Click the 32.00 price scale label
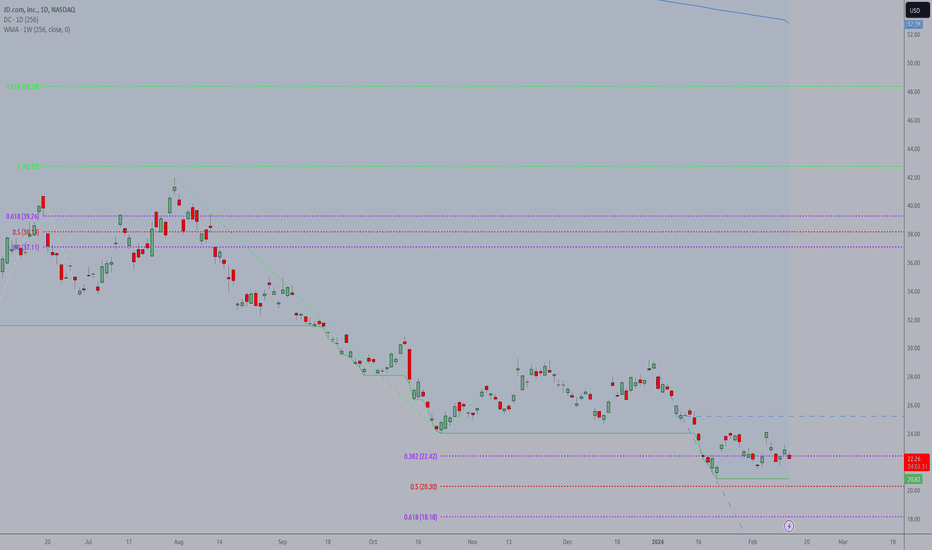The image size is (932, 550). 913,320
